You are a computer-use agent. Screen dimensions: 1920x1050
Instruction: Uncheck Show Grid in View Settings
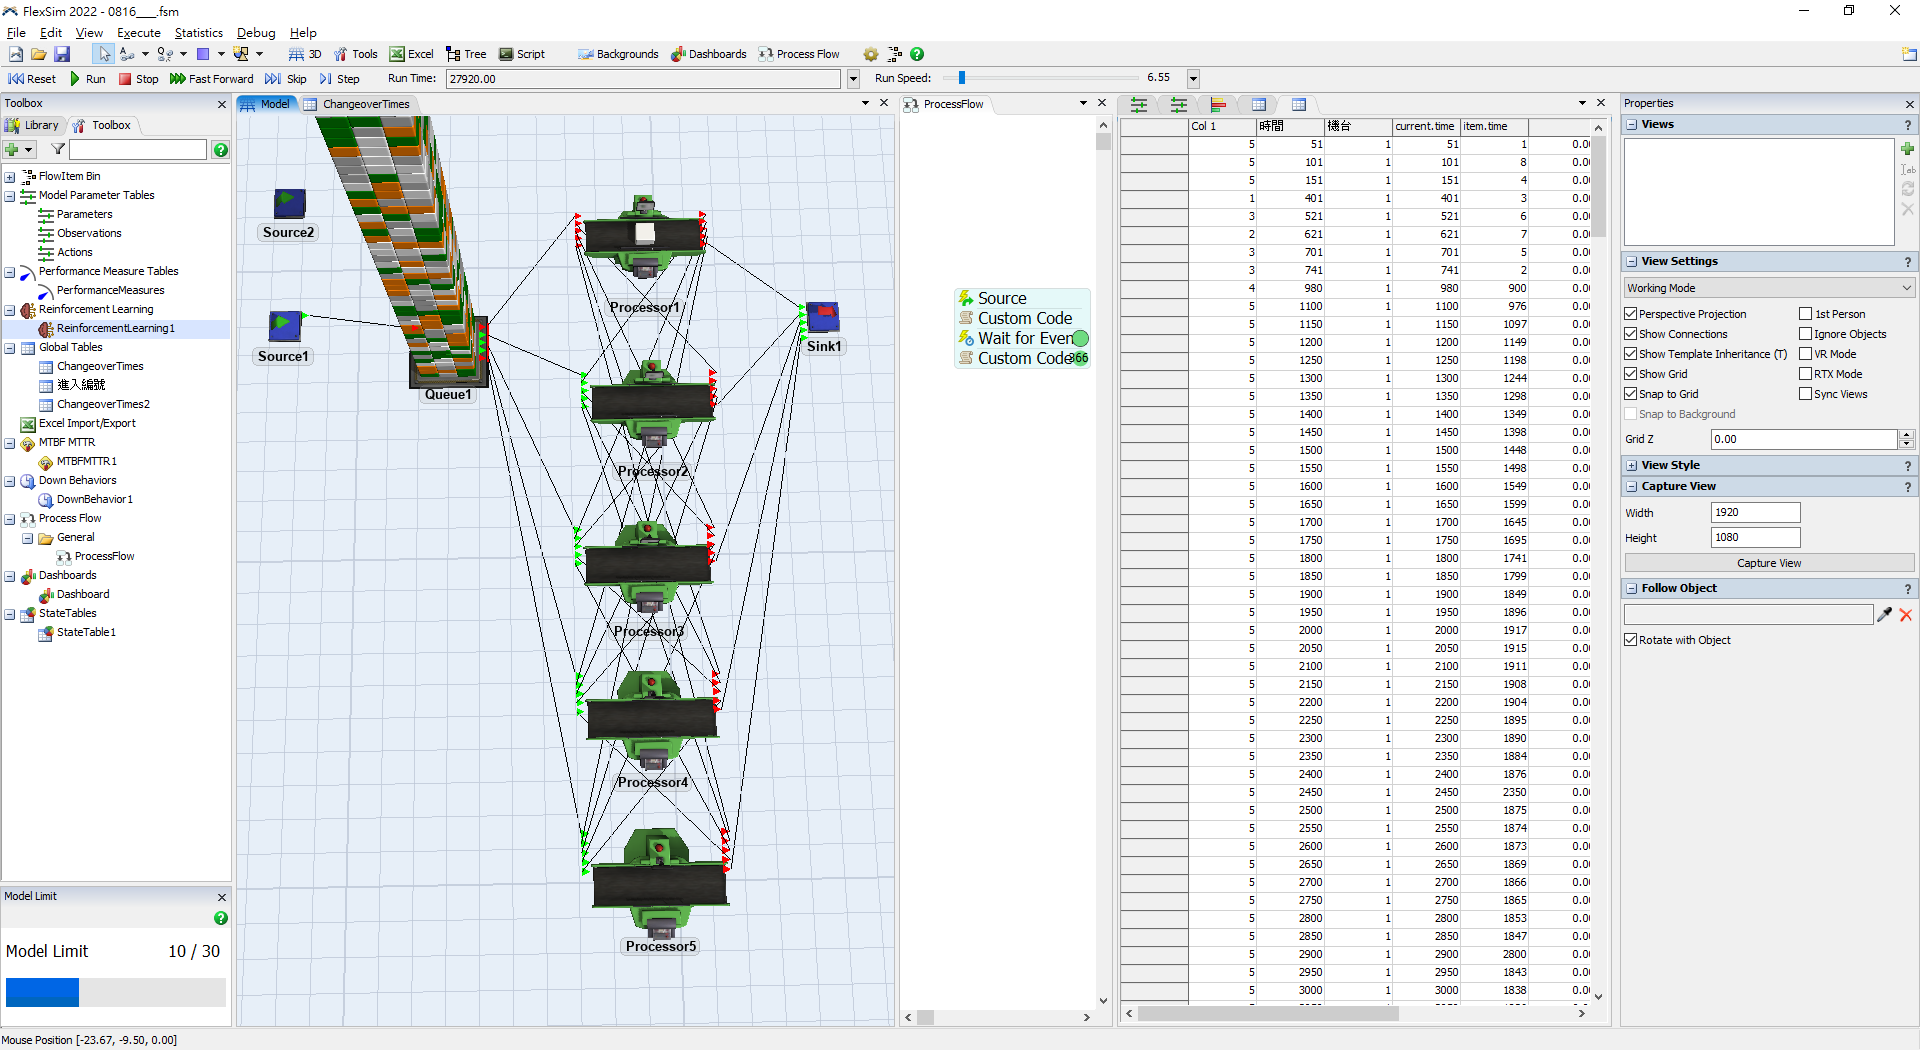(x=1631, y=373)
